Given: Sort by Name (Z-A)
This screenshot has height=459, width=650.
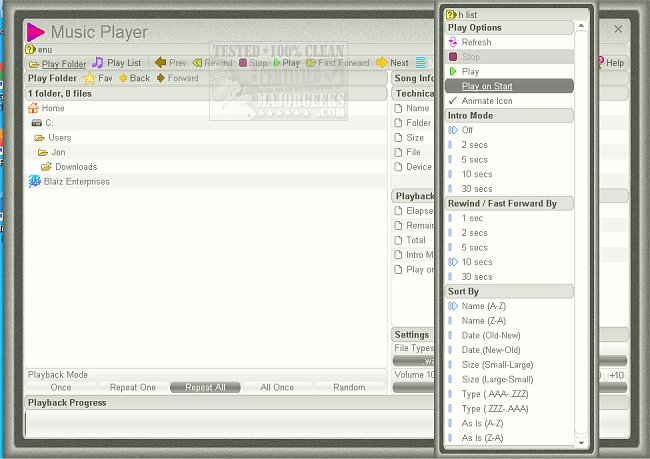Looking at the screenshot, I should [x=509, y=321].
